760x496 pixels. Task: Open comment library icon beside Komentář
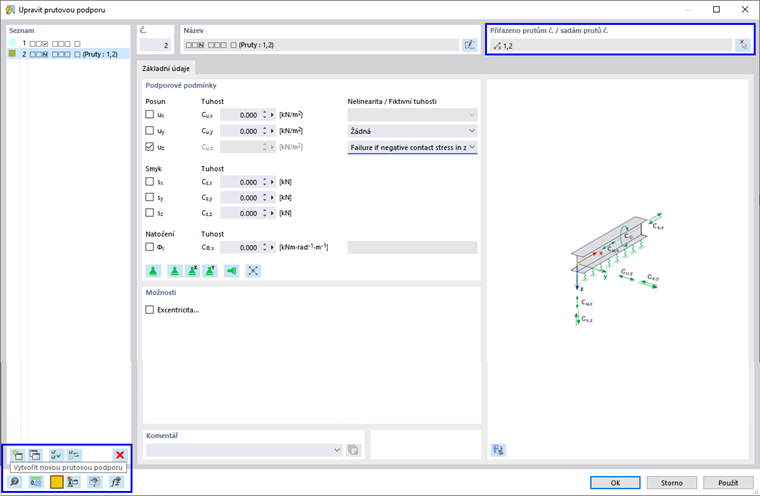(x=353, y=450)
